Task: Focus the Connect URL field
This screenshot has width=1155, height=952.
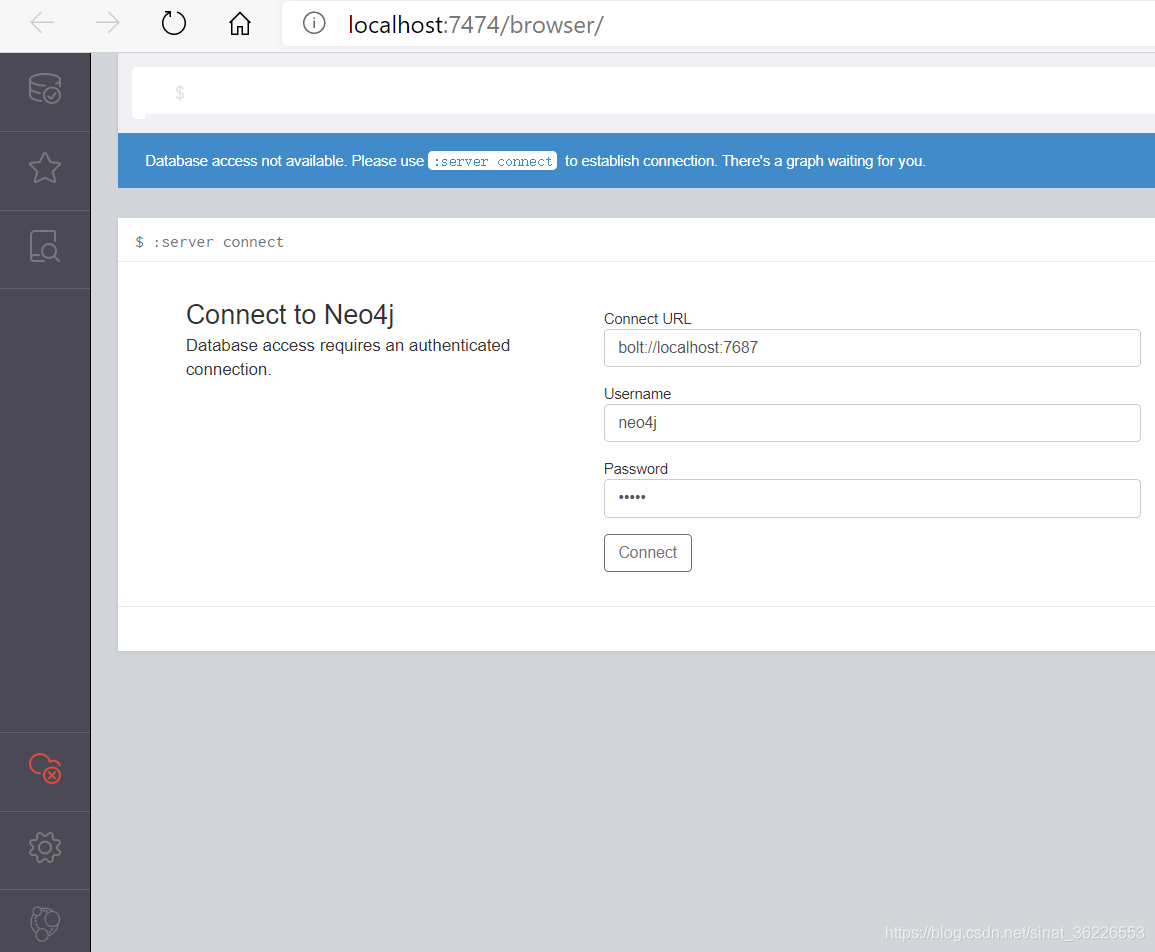Action: pyautogui.click(x=871, y=348)
